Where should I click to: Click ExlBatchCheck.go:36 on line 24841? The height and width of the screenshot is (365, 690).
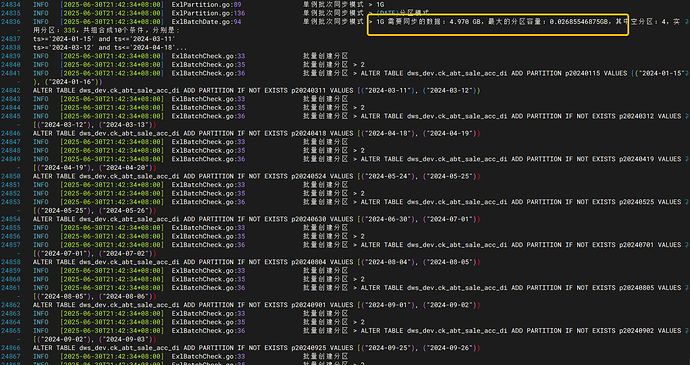tap(208, 73)
